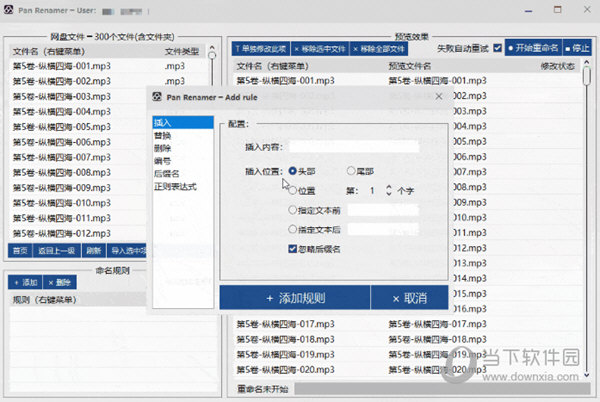Click the 添加规则 button

click(295, 298)
